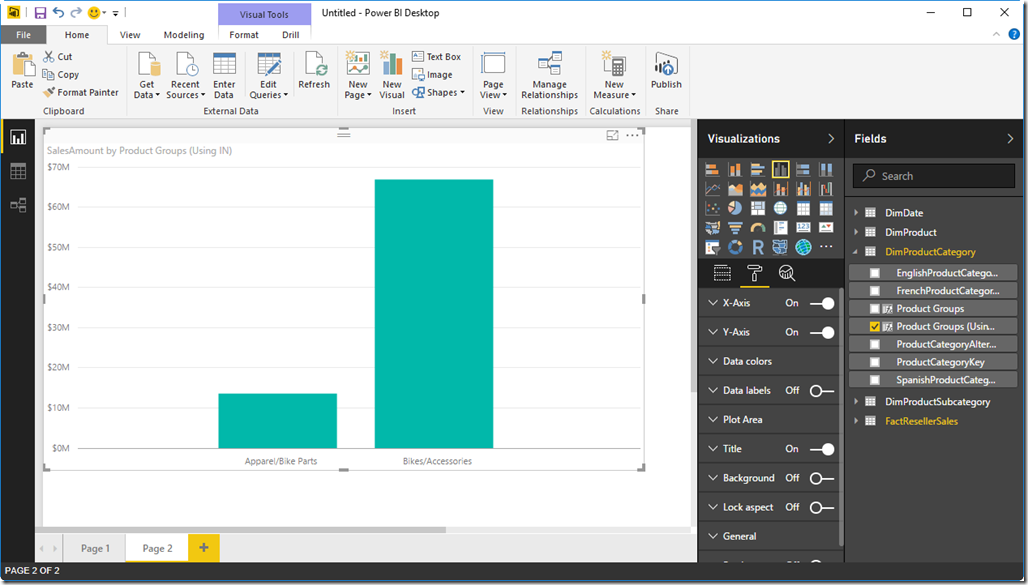
Task: Select the line chart visualization
Action: point(712,190)
